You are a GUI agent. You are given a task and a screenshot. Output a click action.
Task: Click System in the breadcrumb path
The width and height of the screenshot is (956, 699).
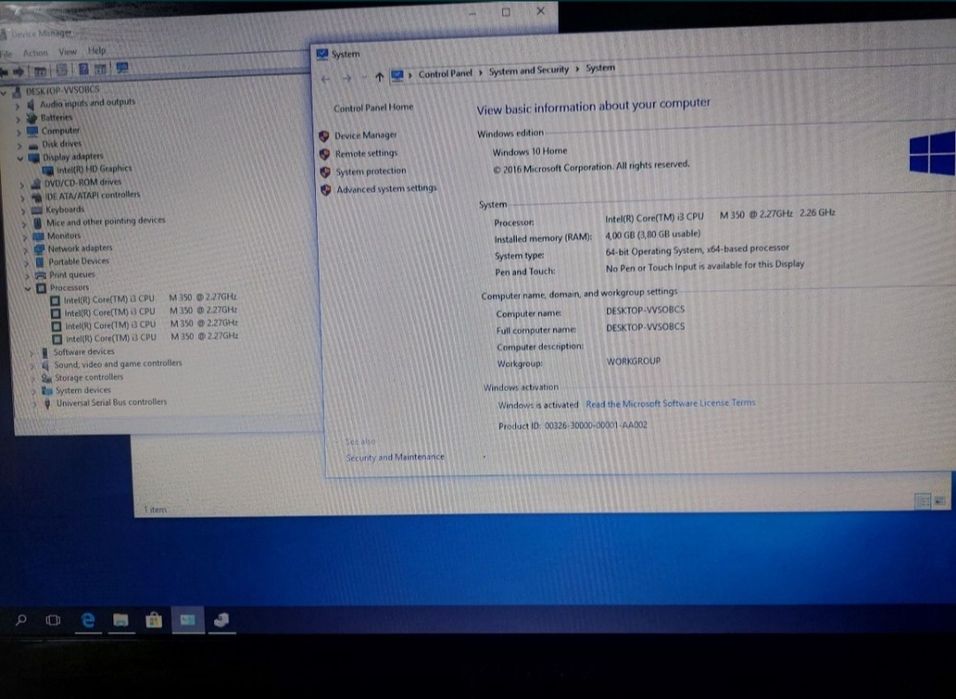tap(601, 68)
